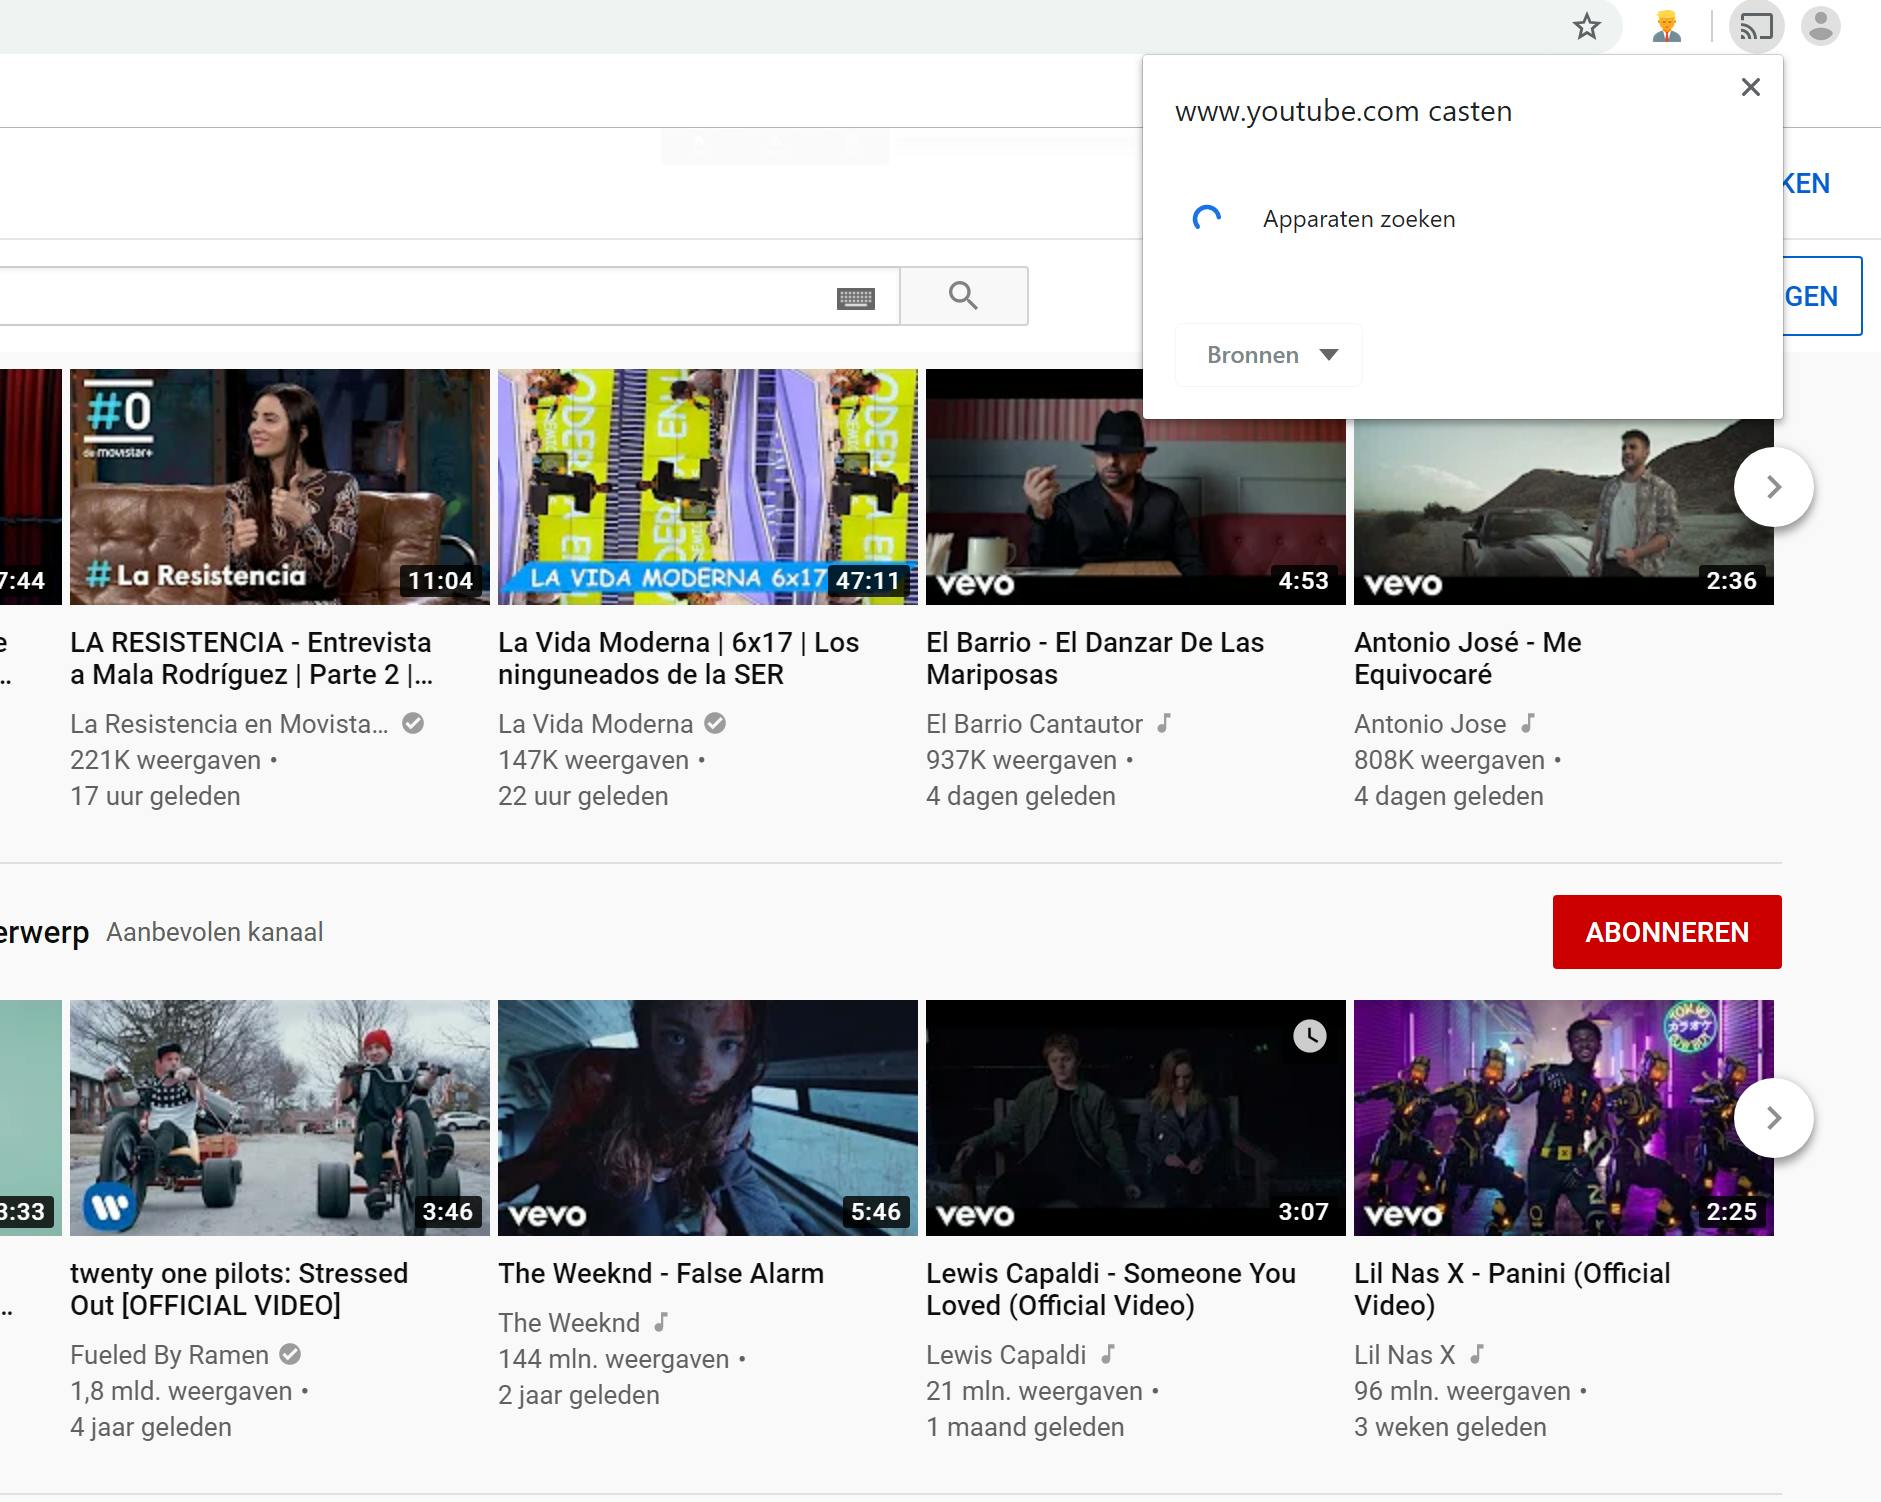Visit The Weeknd channel link
Viewport: 1881px width, 1502px height.
click(x=569, y=1323)
